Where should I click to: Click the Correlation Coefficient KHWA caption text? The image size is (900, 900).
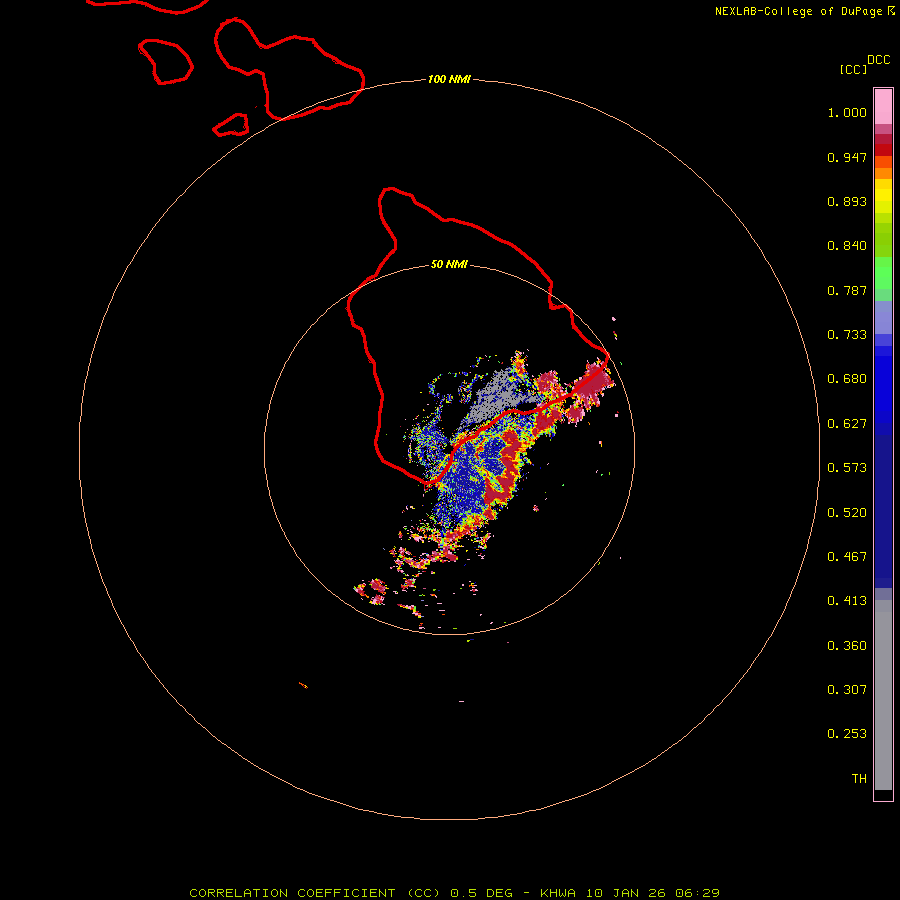[454, 893]
